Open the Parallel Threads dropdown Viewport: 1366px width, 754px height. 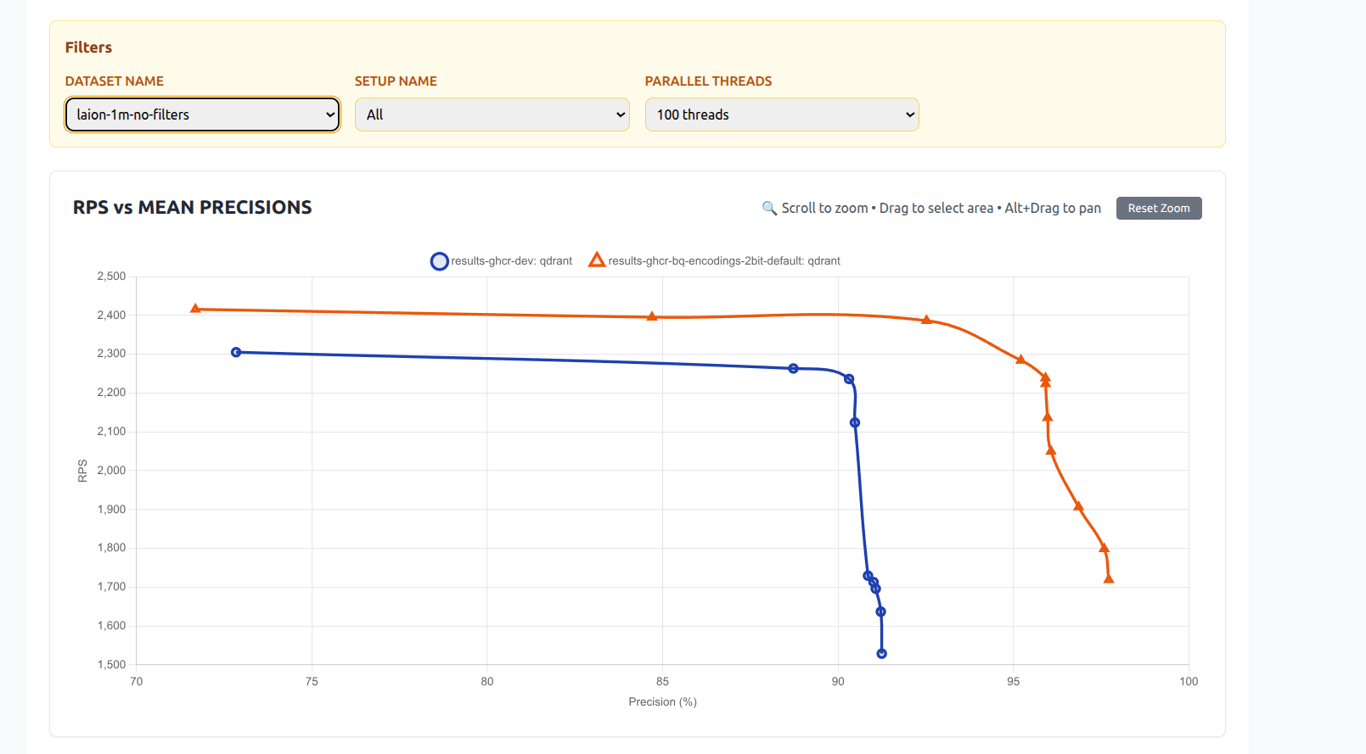click(782, 114)
